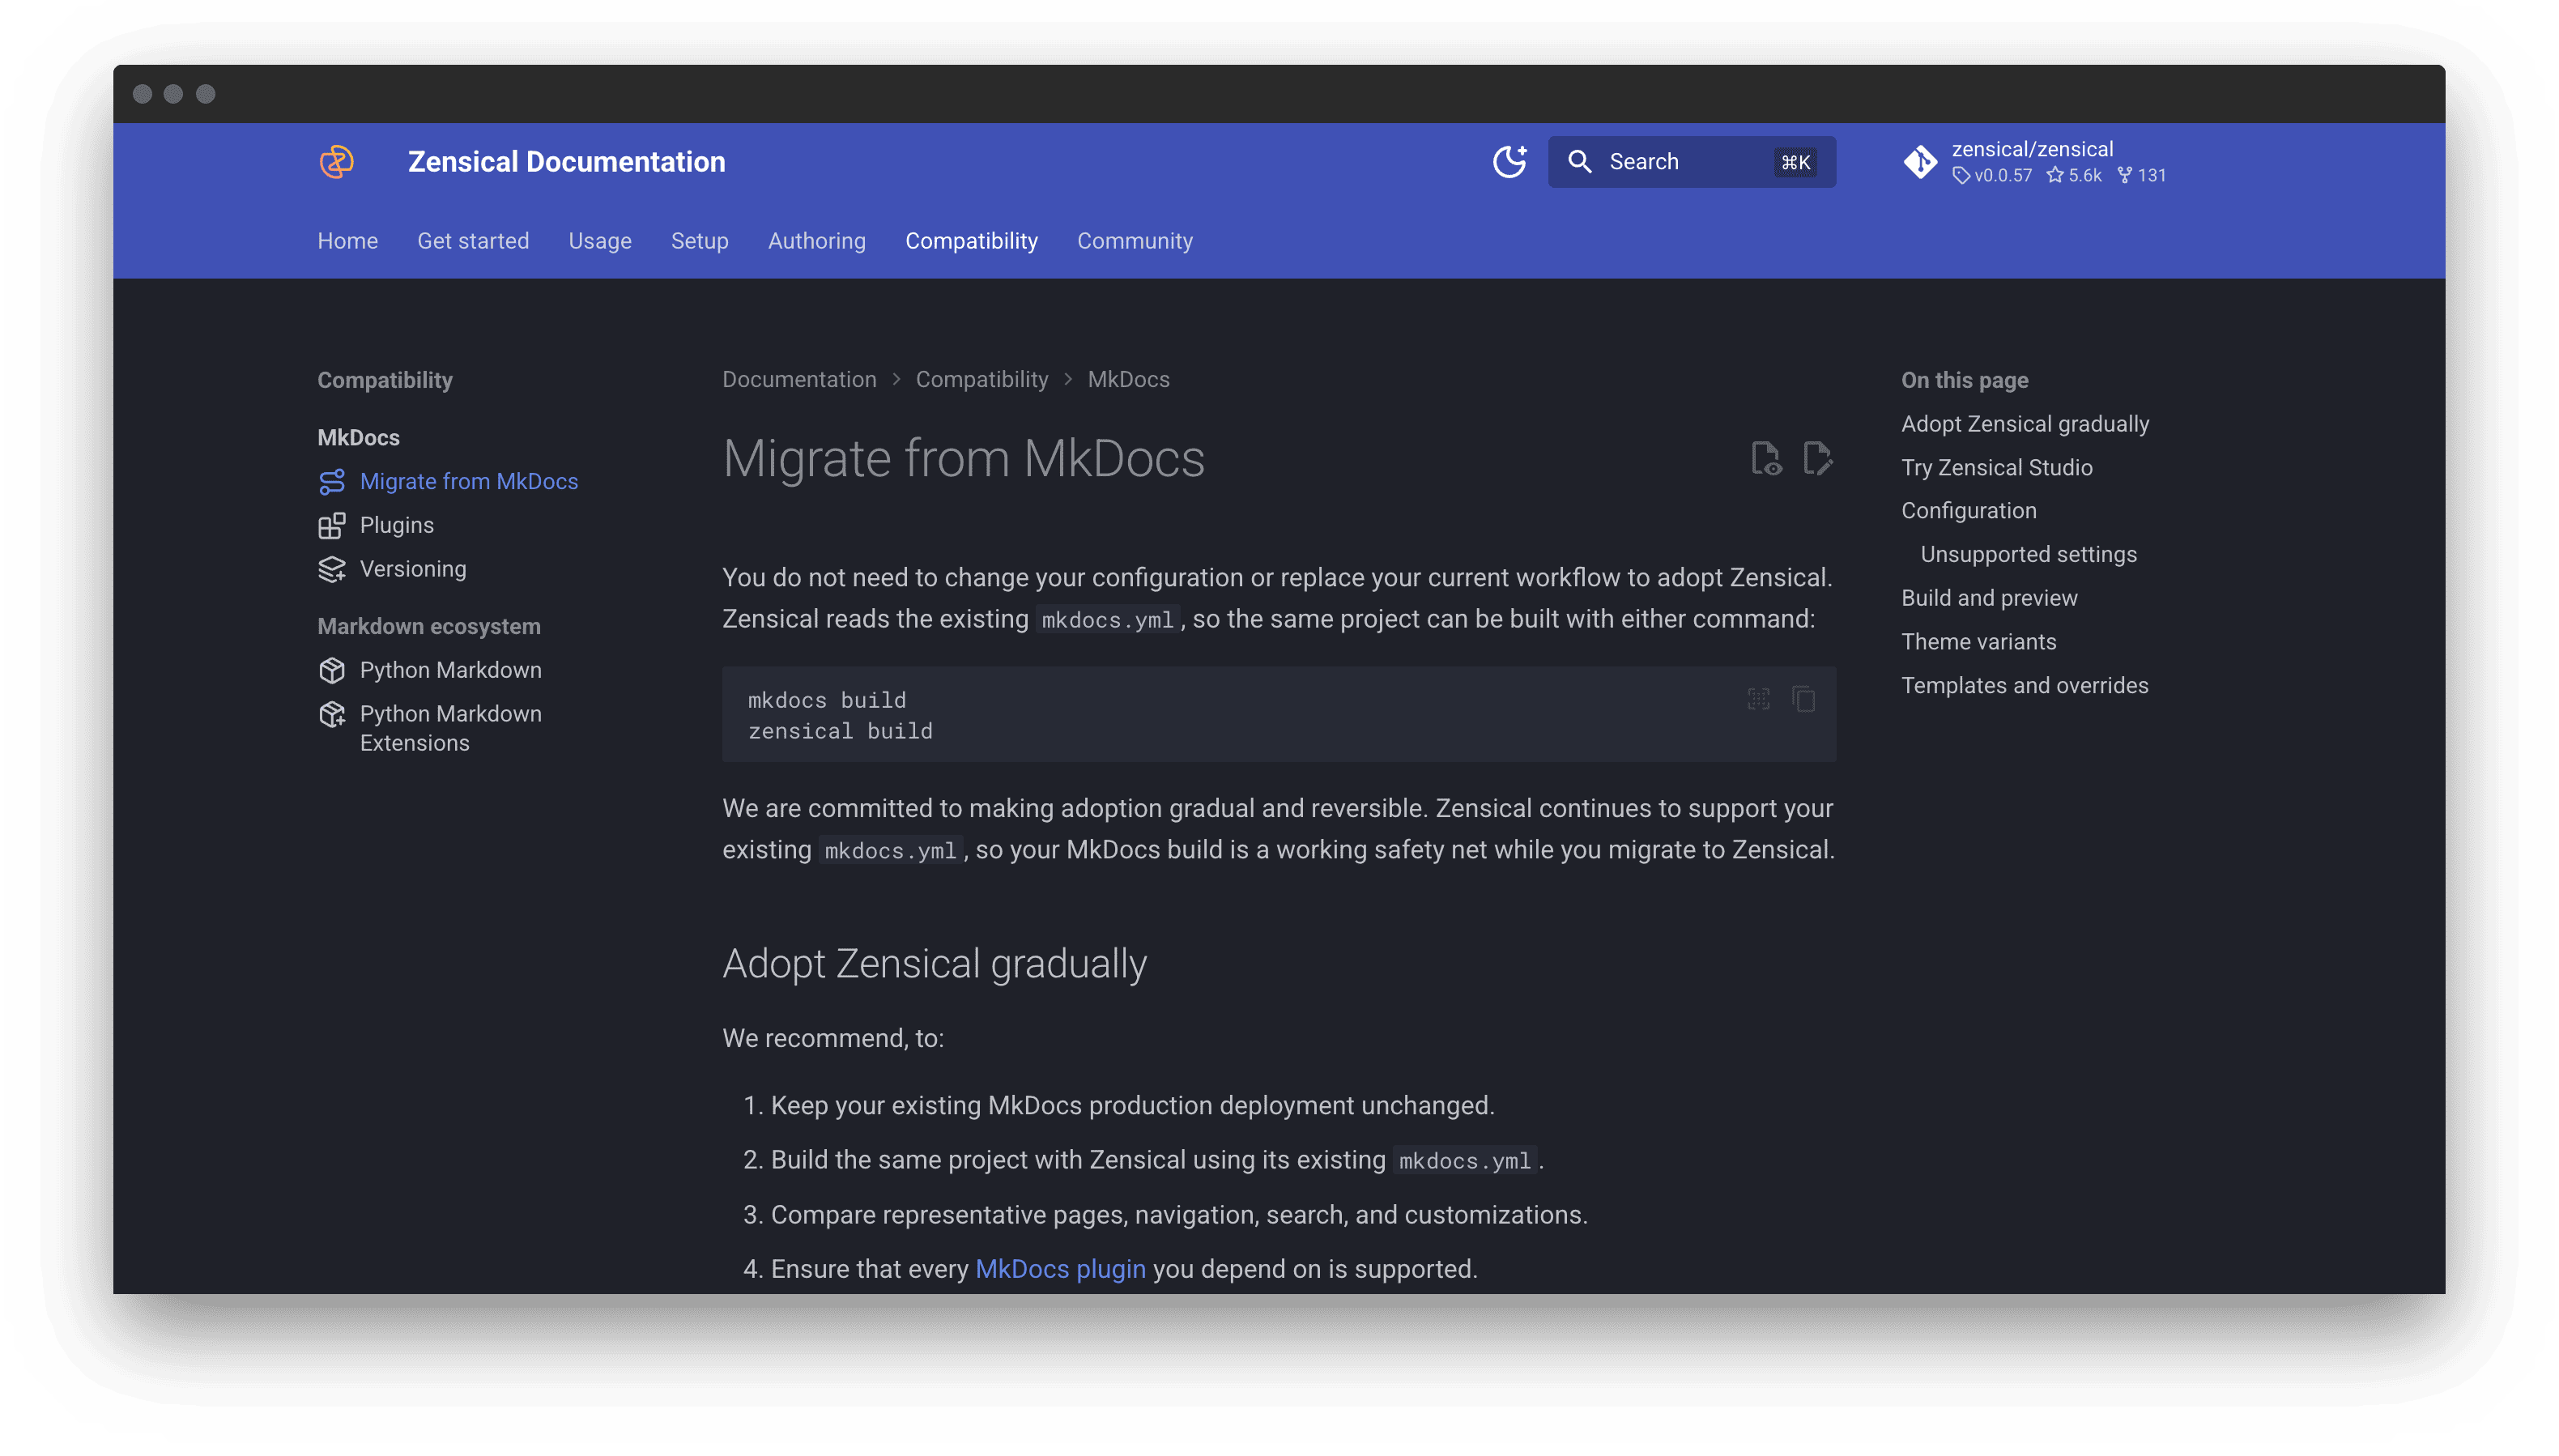Jump to Unsupported settings subsection
This screenshot has width=2559, height=1456.
pos(2028,555)
